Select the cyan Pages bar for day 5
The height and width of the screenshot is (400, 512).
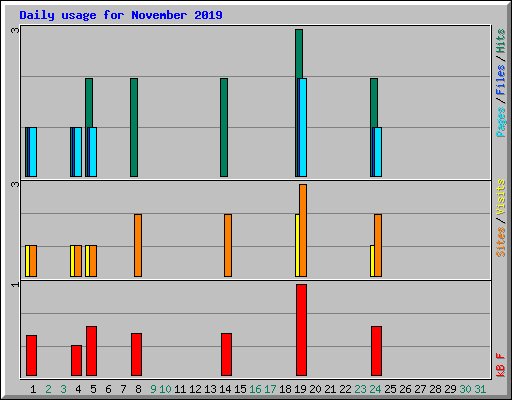click(93, 152)
